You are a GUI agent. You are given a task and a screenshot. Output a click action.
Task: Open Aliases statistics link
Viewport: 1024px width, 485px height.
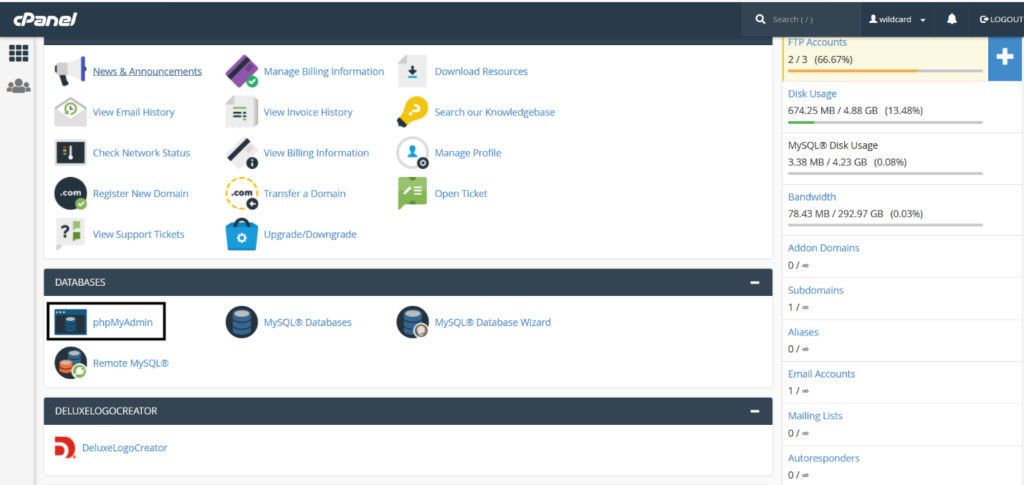click(x=803, y=332)
